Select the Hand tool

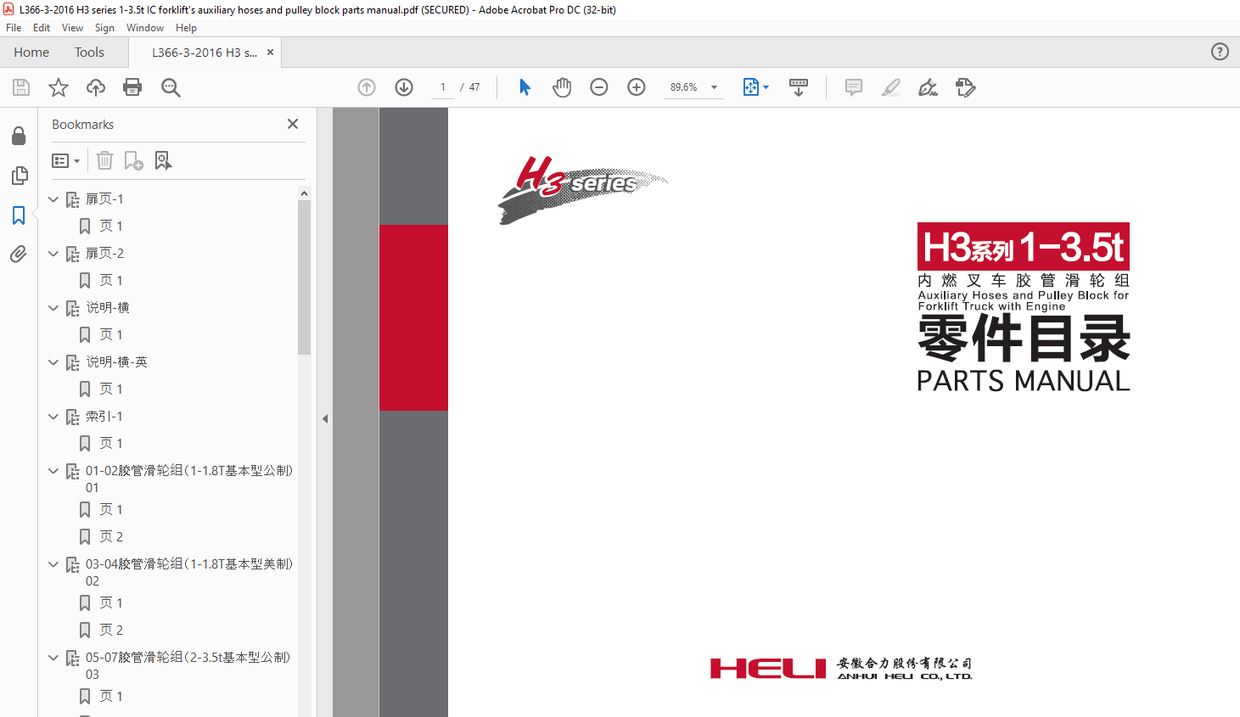coord(562,87)
